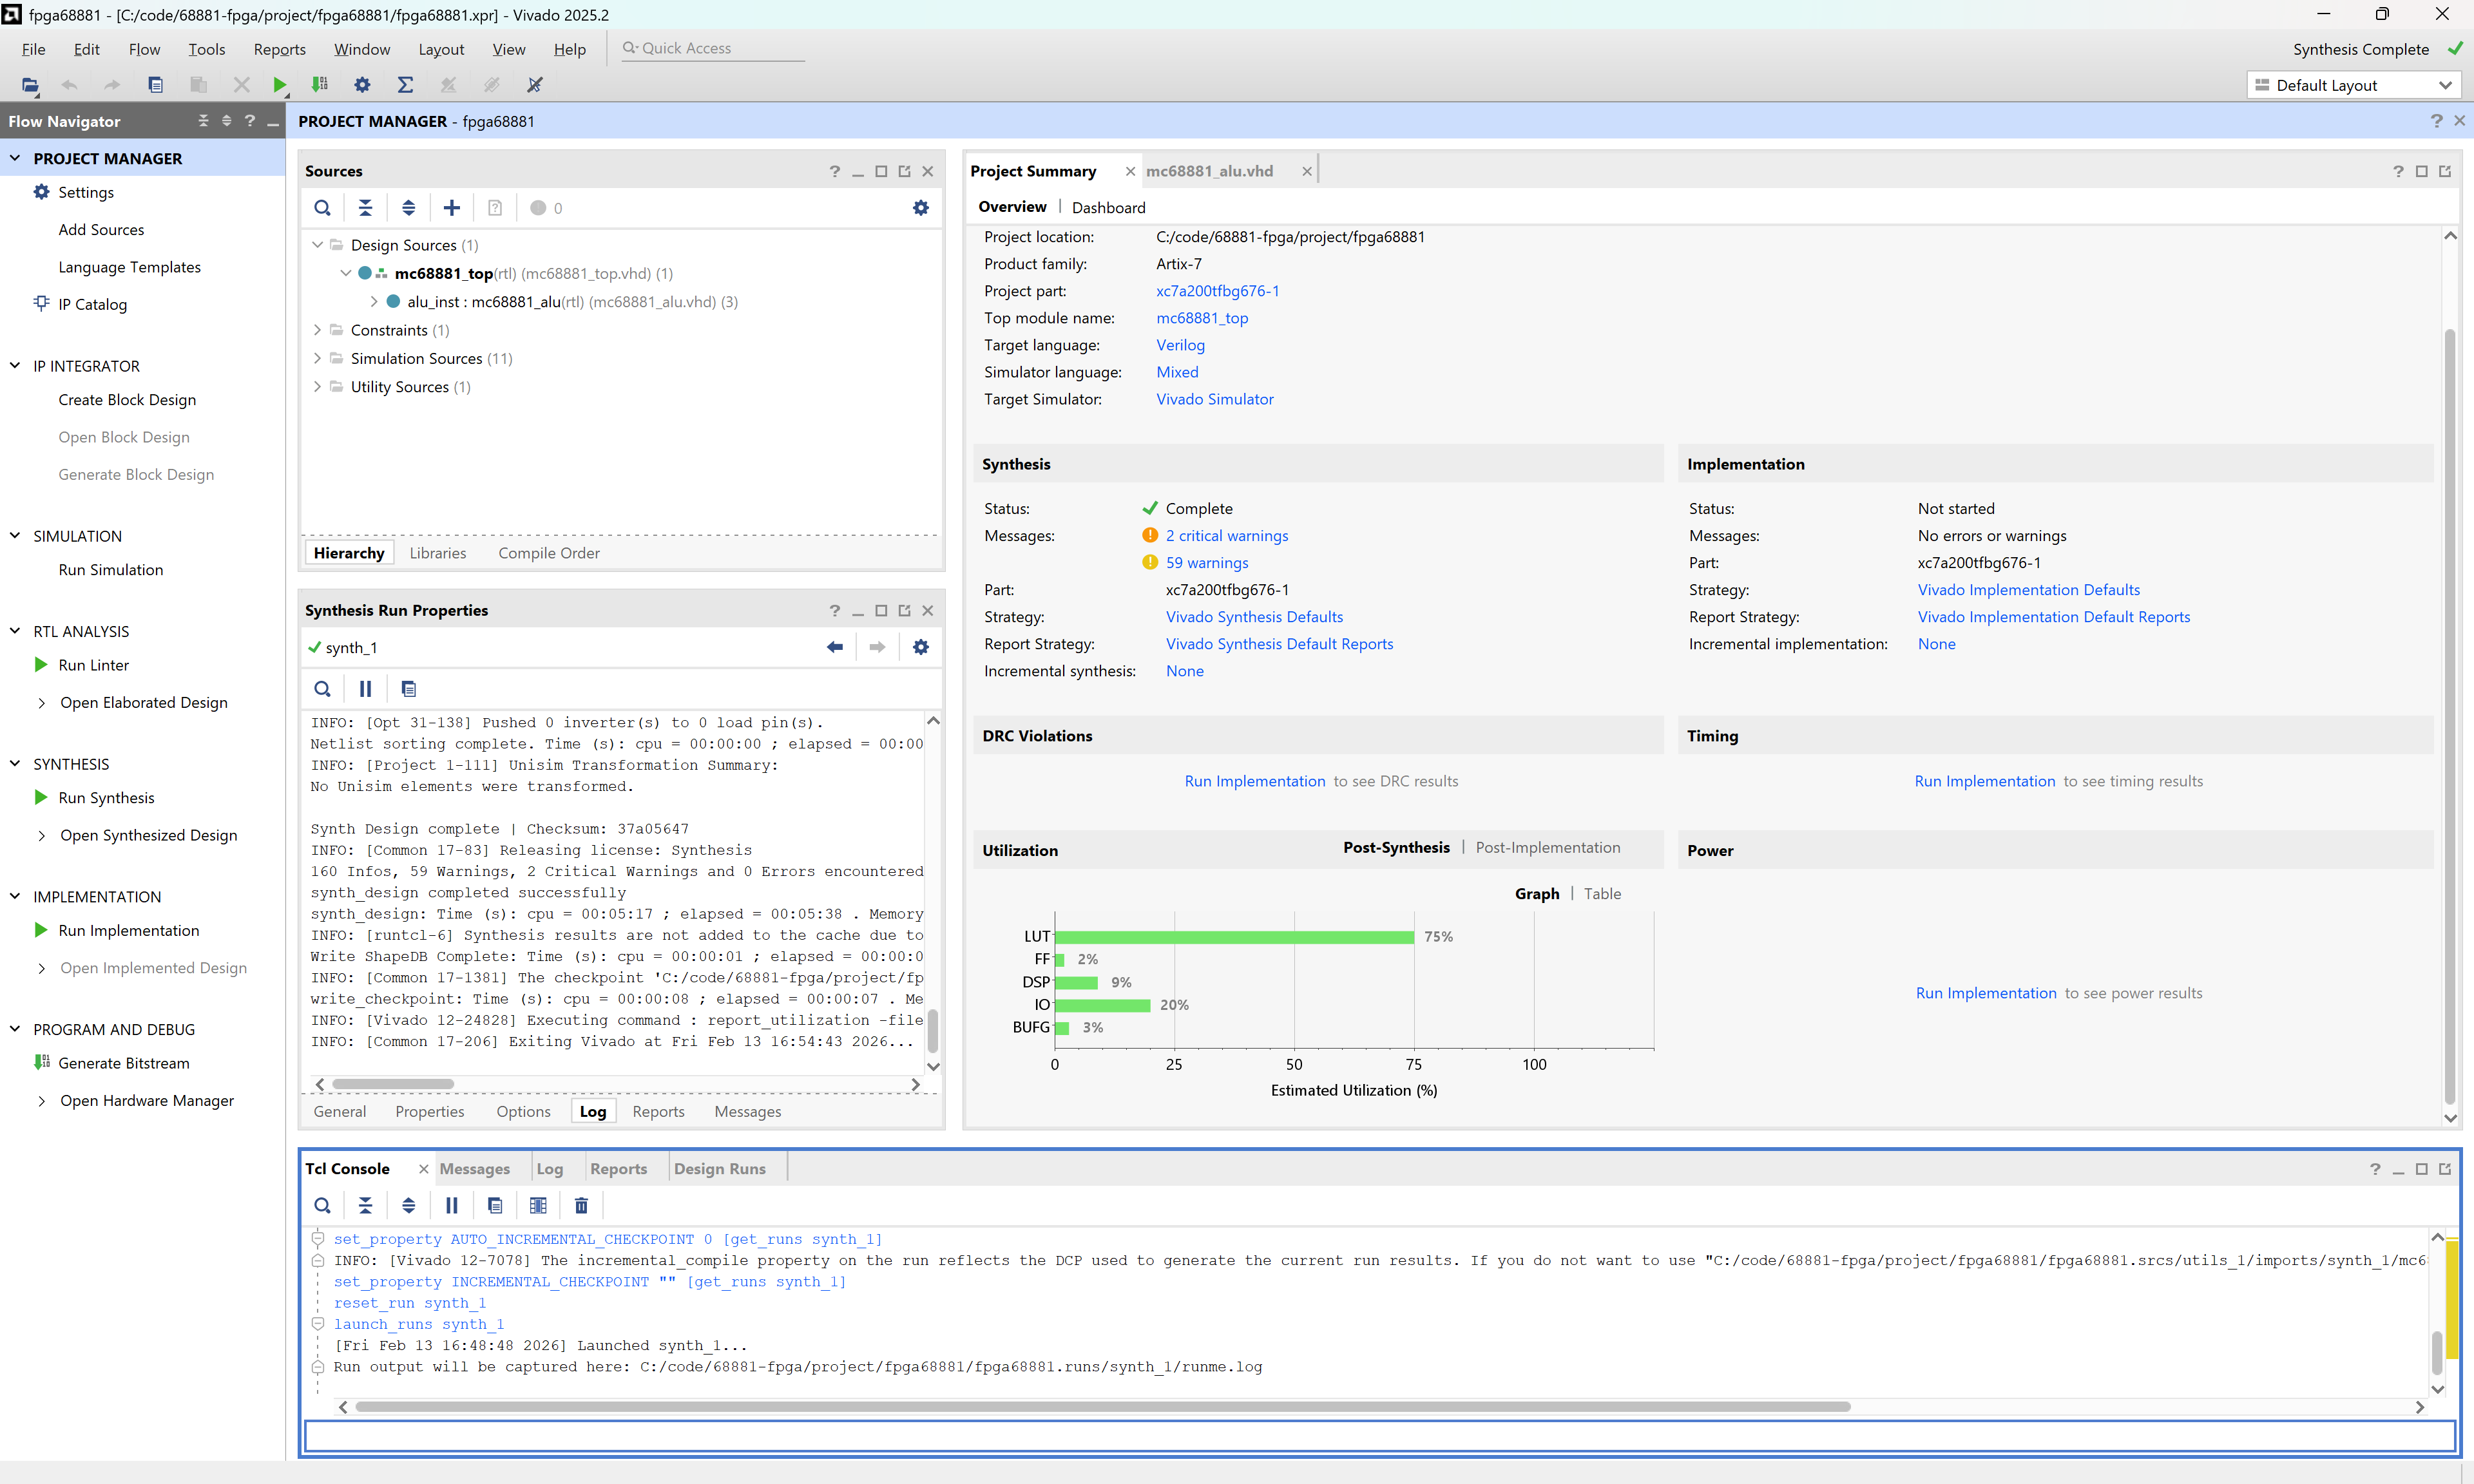This screenshot has width=2474, height=1484.
Task: Switch Utilization view to Table
Action: (x=1602, y=894)
